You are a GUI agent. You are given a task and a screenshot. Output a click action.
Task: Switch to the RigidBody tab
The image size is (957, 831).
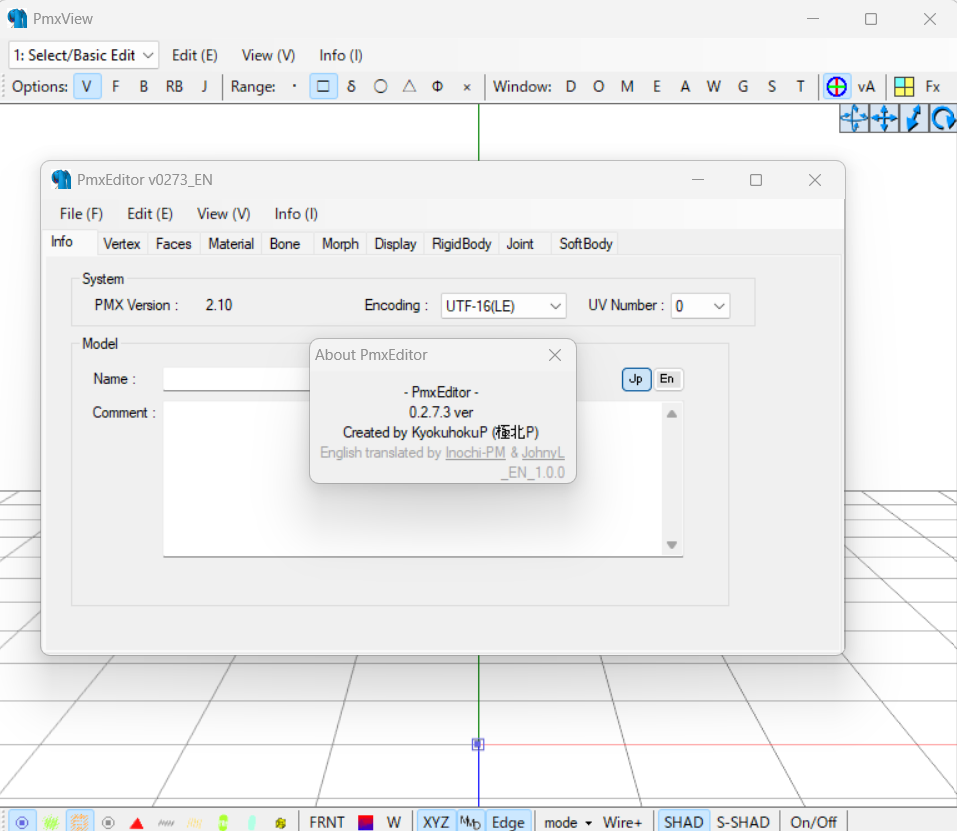pyautogui.click(x=461, y=243)
